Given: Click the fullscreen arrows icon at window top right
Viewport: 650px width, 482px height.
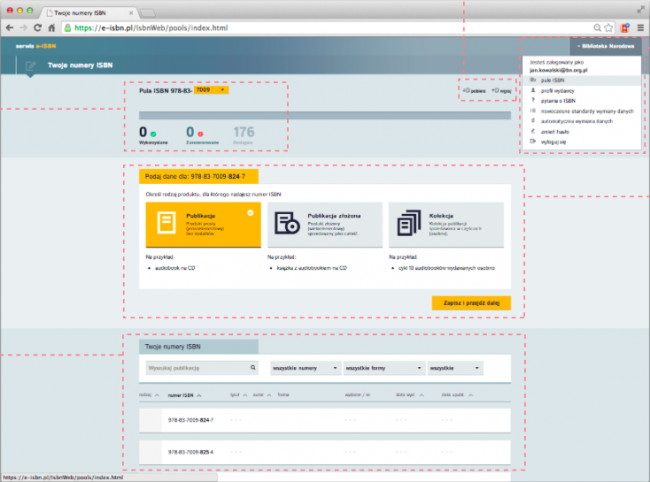Looking at the screenshot, I should point(641,10).
